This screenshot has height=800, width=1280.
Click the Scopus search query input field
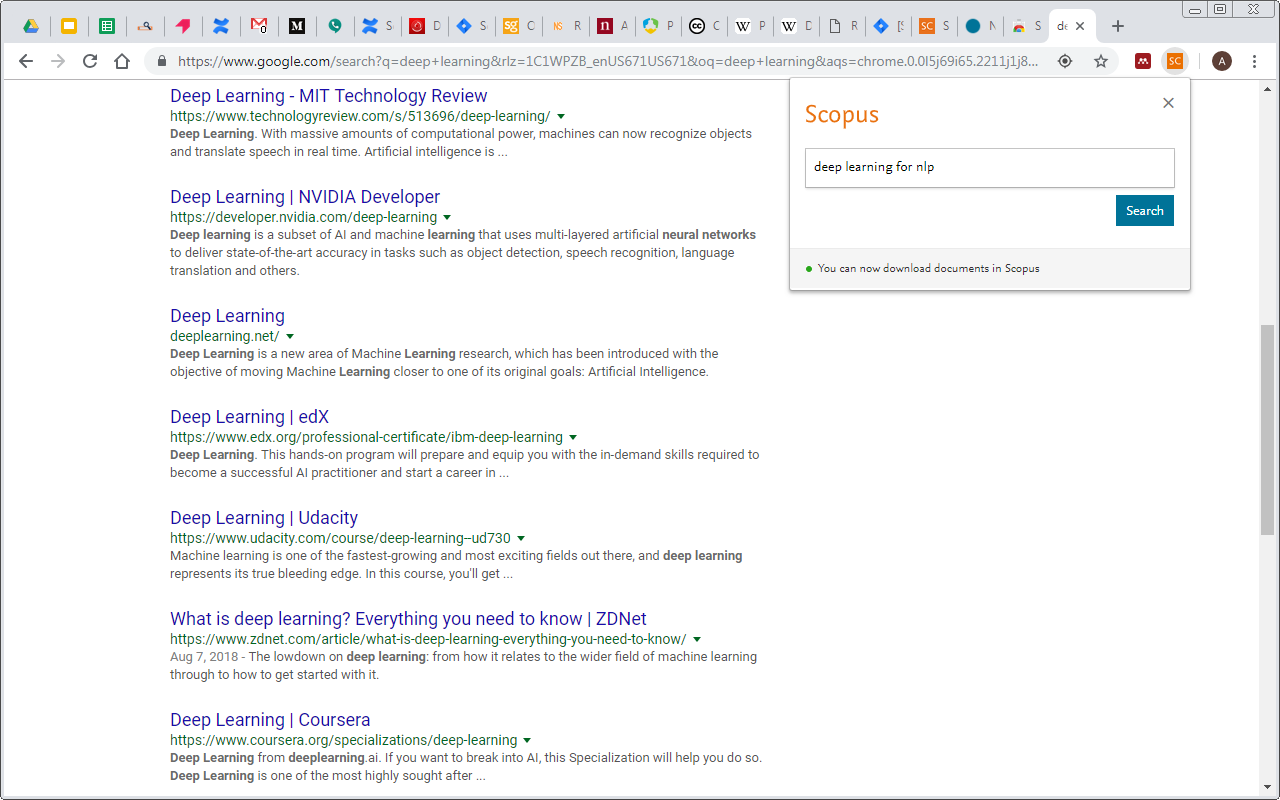tap(989, 167)
